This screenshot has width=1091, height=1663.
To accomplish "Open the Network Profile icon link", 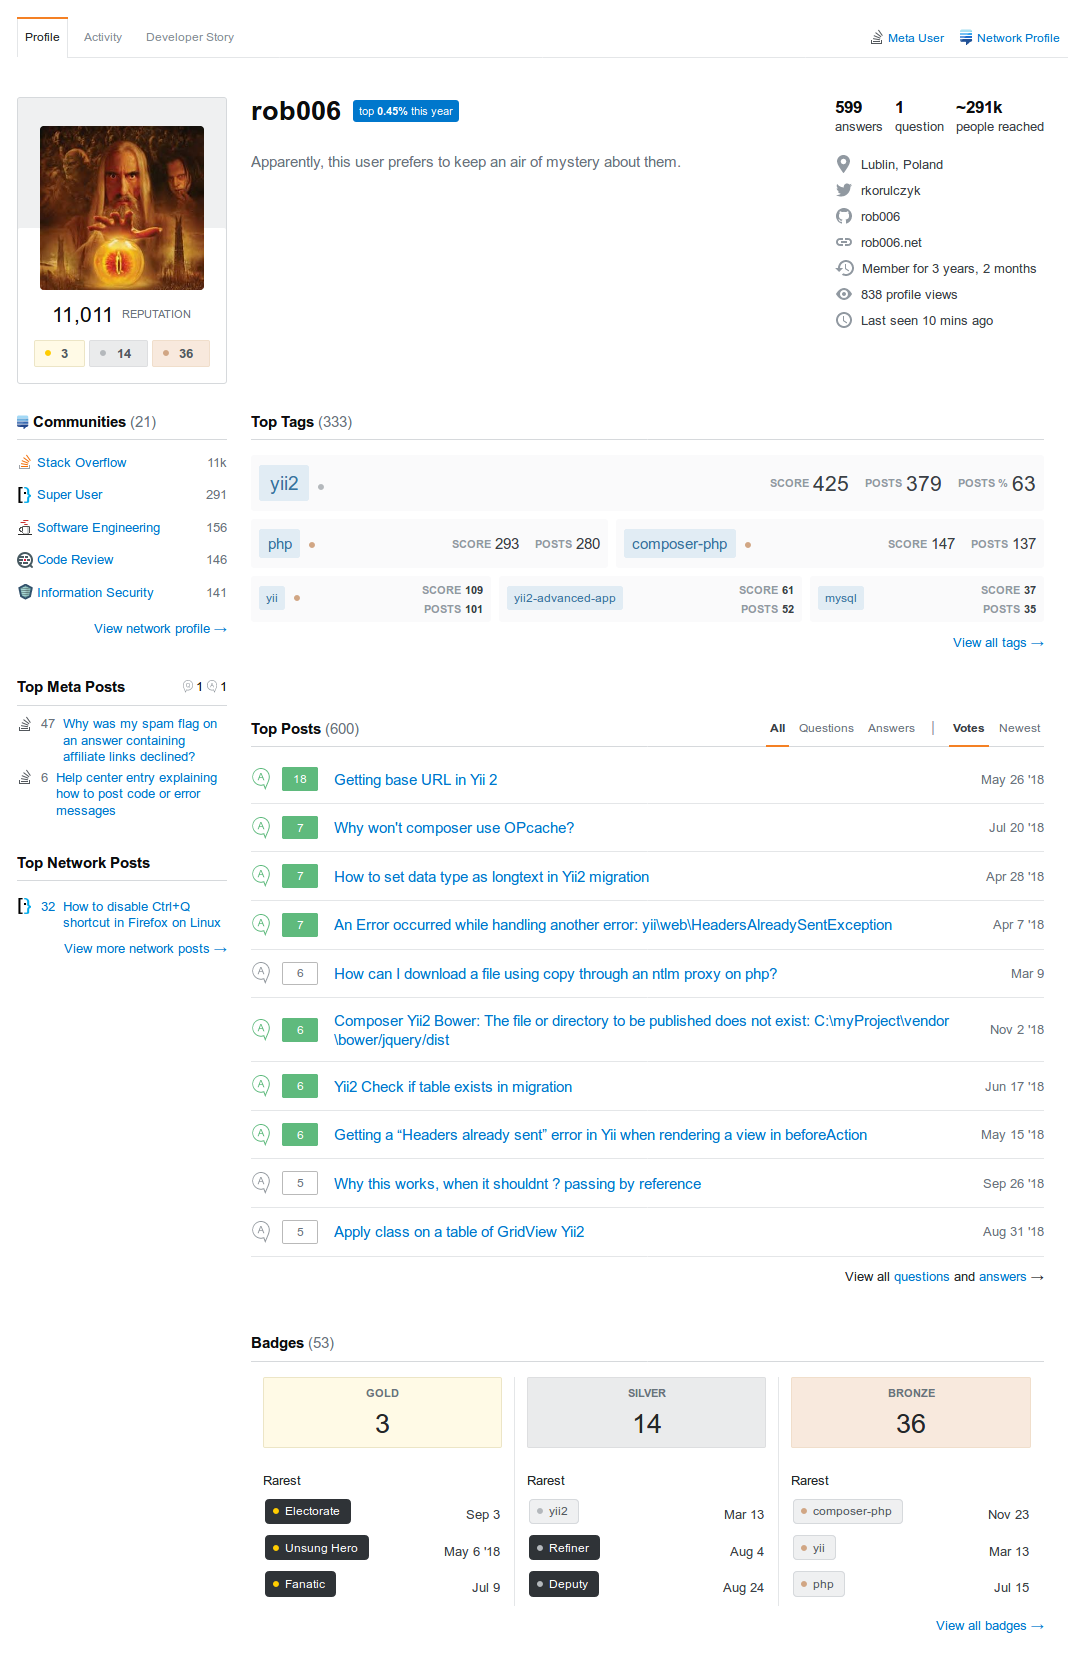I will tap(966, 37).
